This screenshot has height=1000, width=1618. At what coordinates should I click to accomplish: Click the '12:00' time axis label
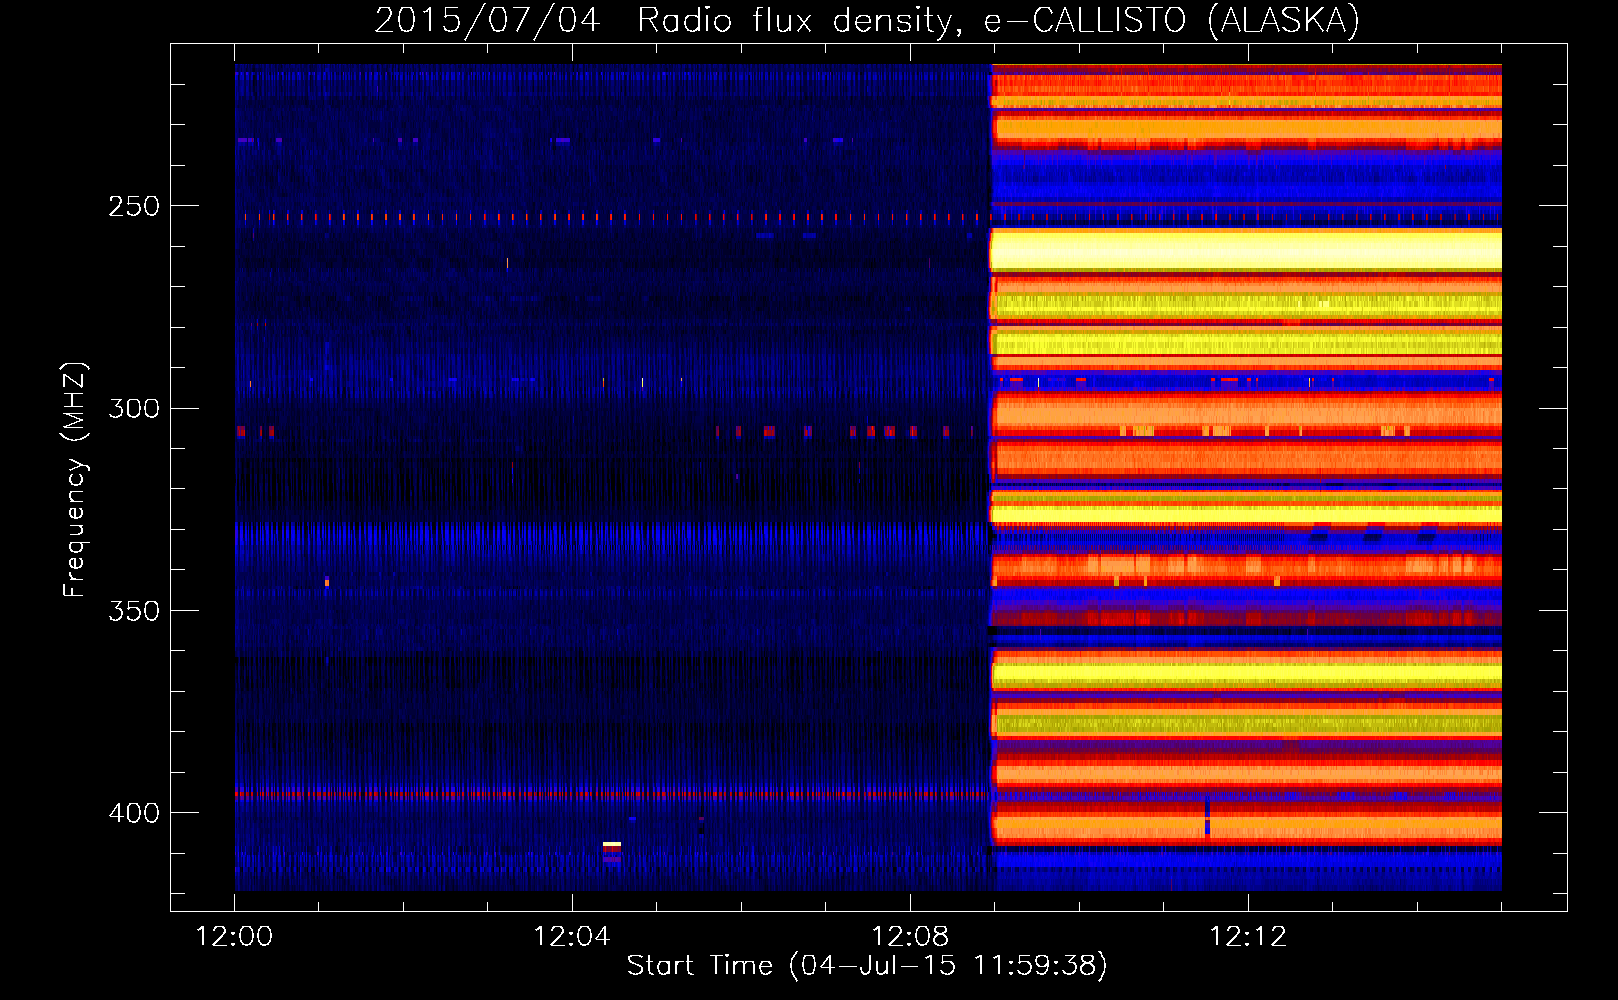tap(235, 937)
